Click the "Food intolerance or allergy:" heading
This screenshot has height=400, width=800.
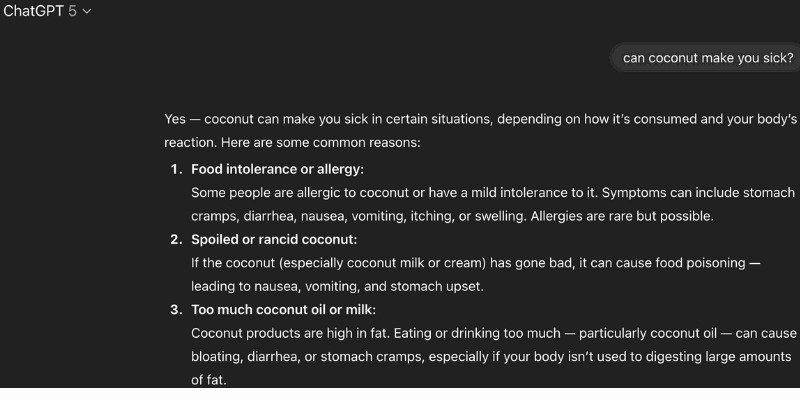[x=277, y=169]
